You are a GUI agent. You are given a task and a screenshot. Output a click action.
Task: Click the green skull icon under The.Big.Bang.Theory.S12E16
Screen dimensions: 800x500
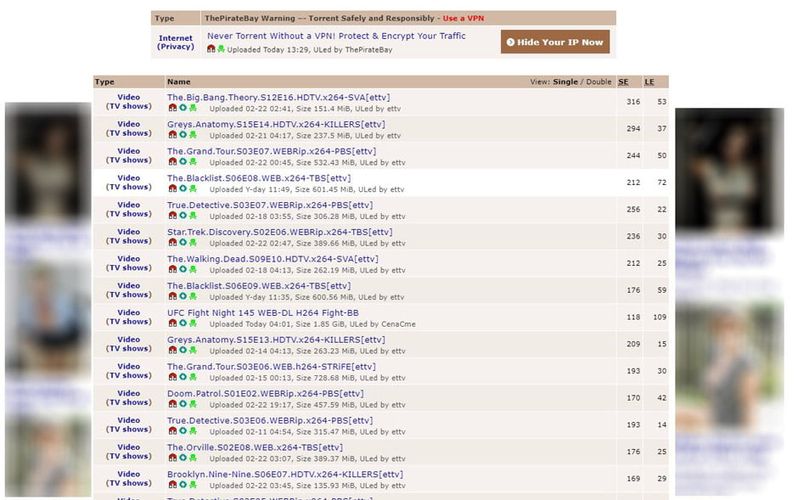[x=193, y=108]
